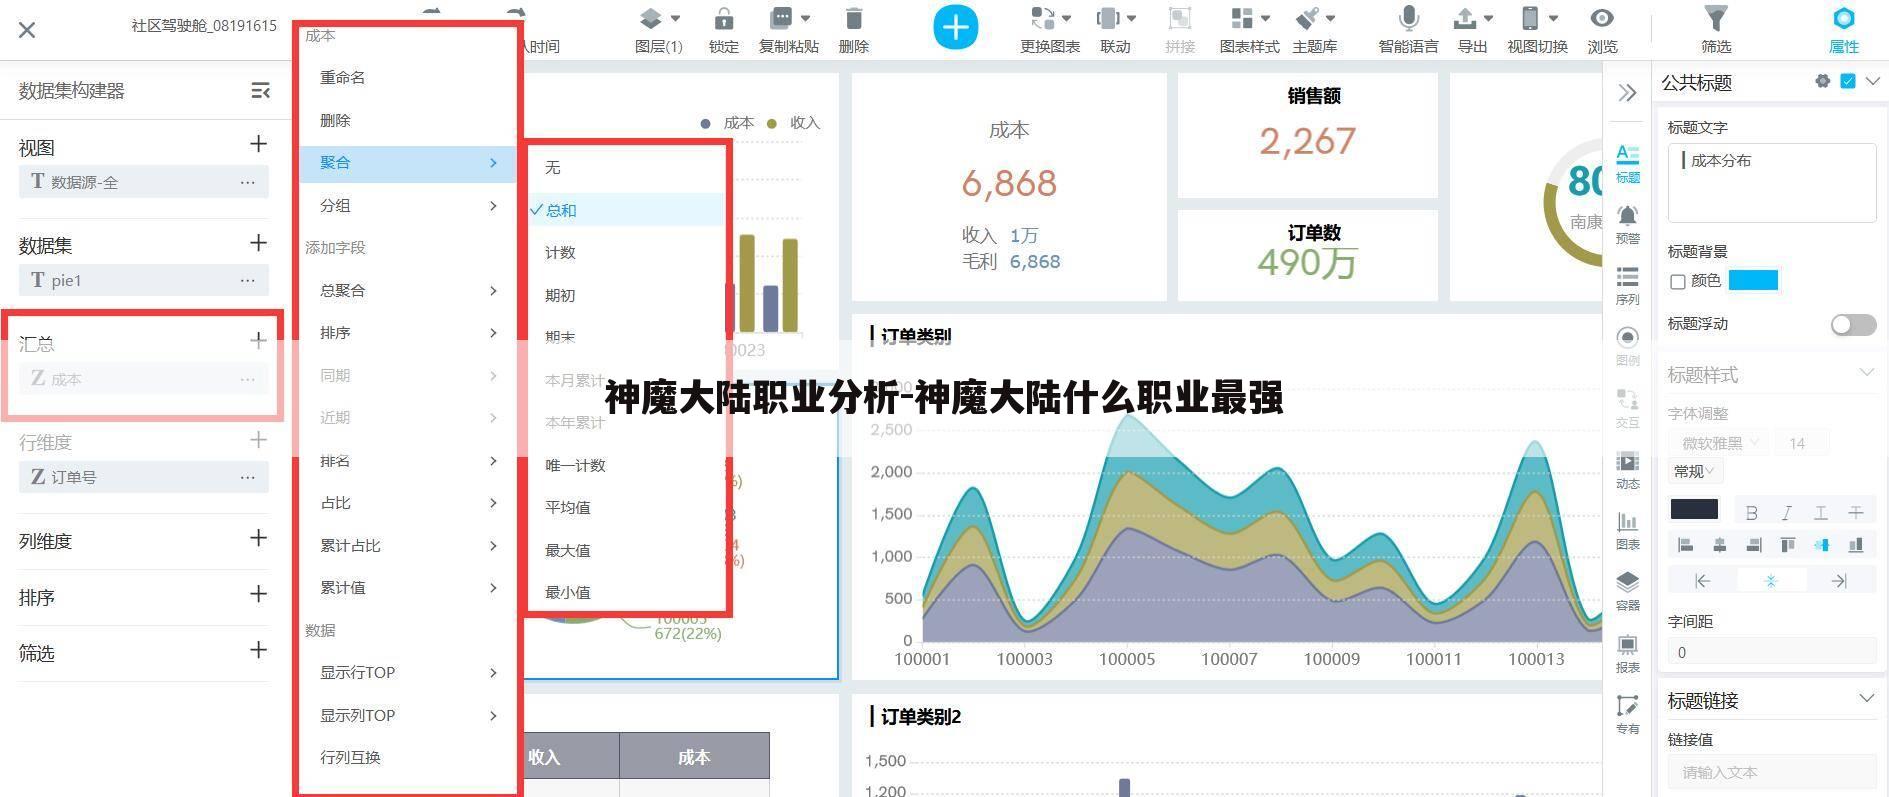Open the 预警 alert bell sidebar icon
Image resolution: width=1889 pixels, height=797 pixels.
[x=1627, y=224]
